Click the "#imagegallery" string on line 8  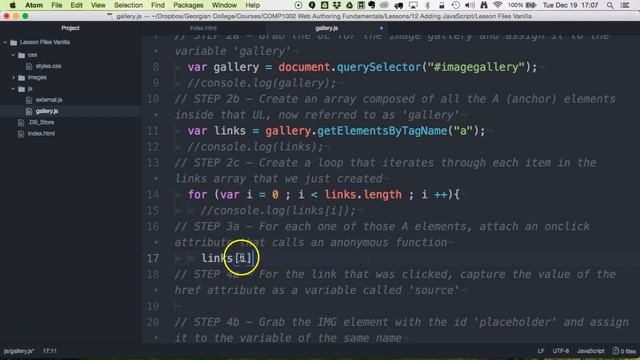pos(476,67)
